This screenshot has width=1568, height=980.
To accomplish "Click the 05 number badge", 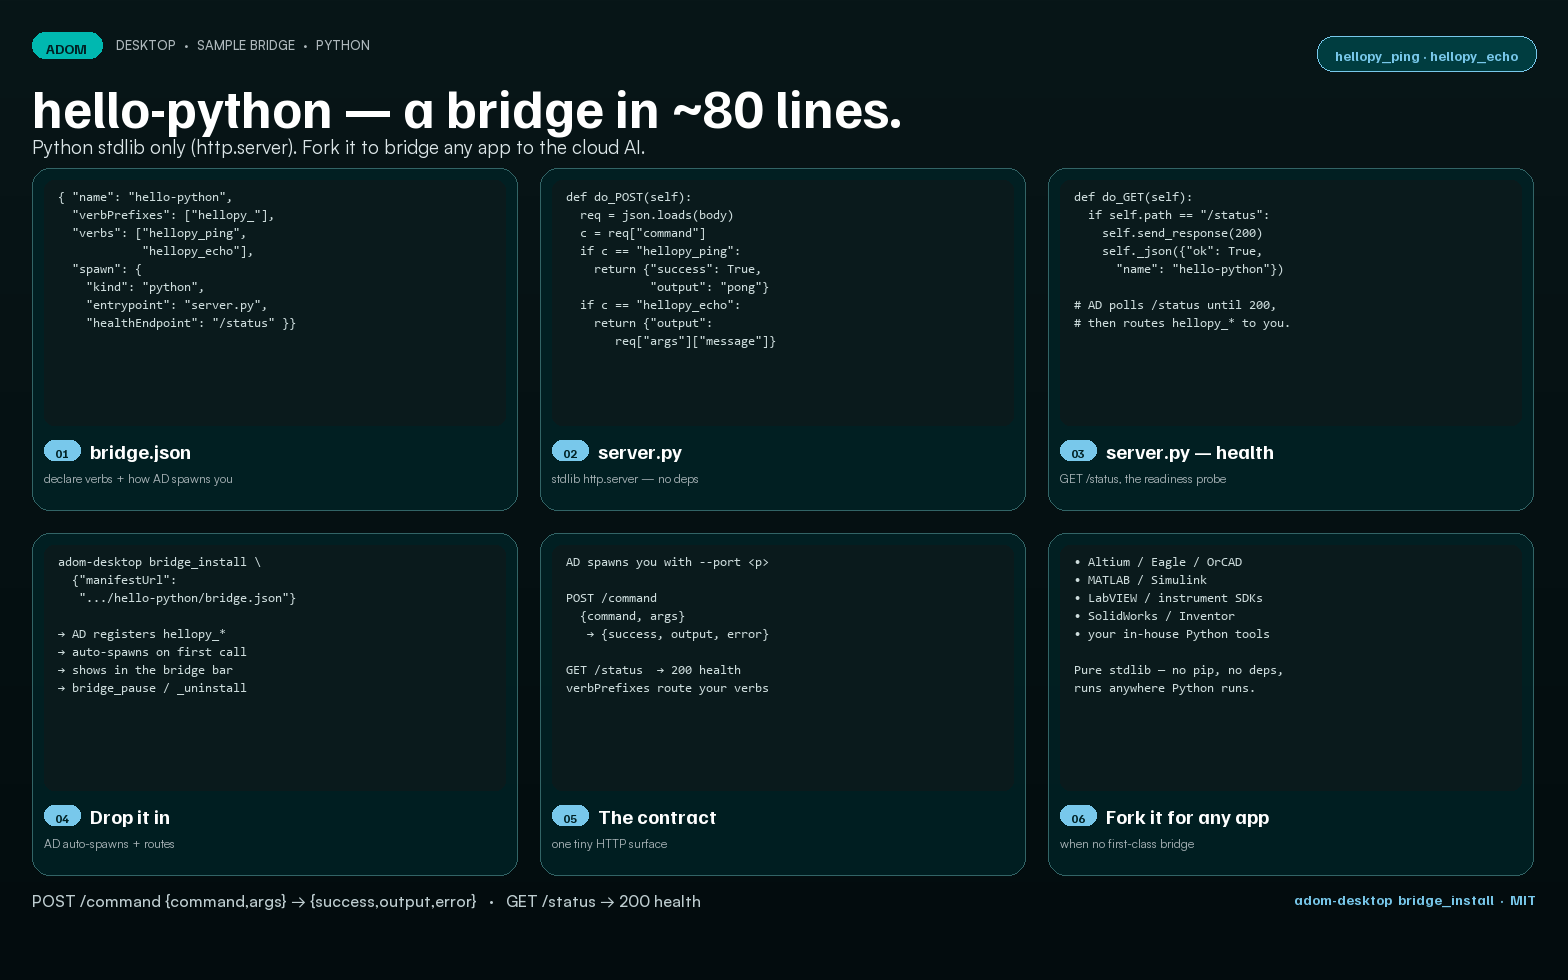I will pyautogui.click(x=570, y=817).
